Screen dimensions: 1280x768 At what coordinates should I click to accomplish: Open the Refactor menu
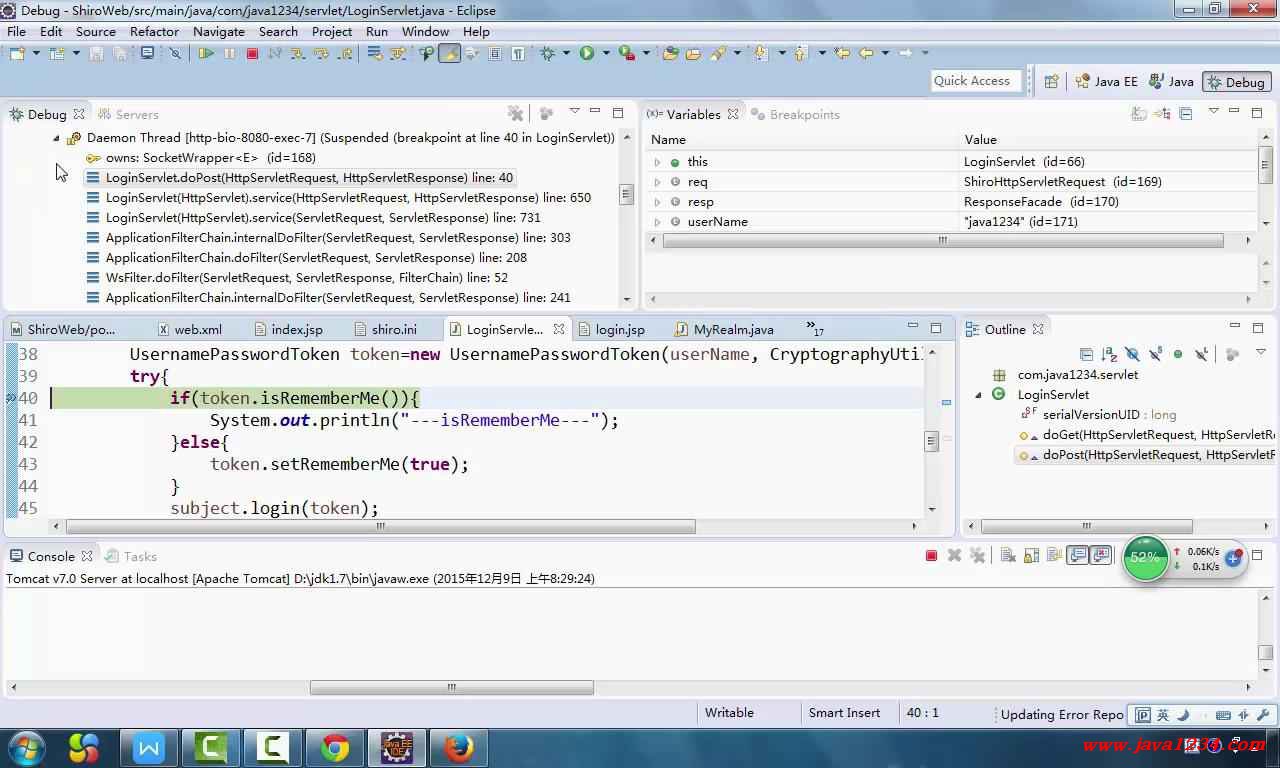154,31
